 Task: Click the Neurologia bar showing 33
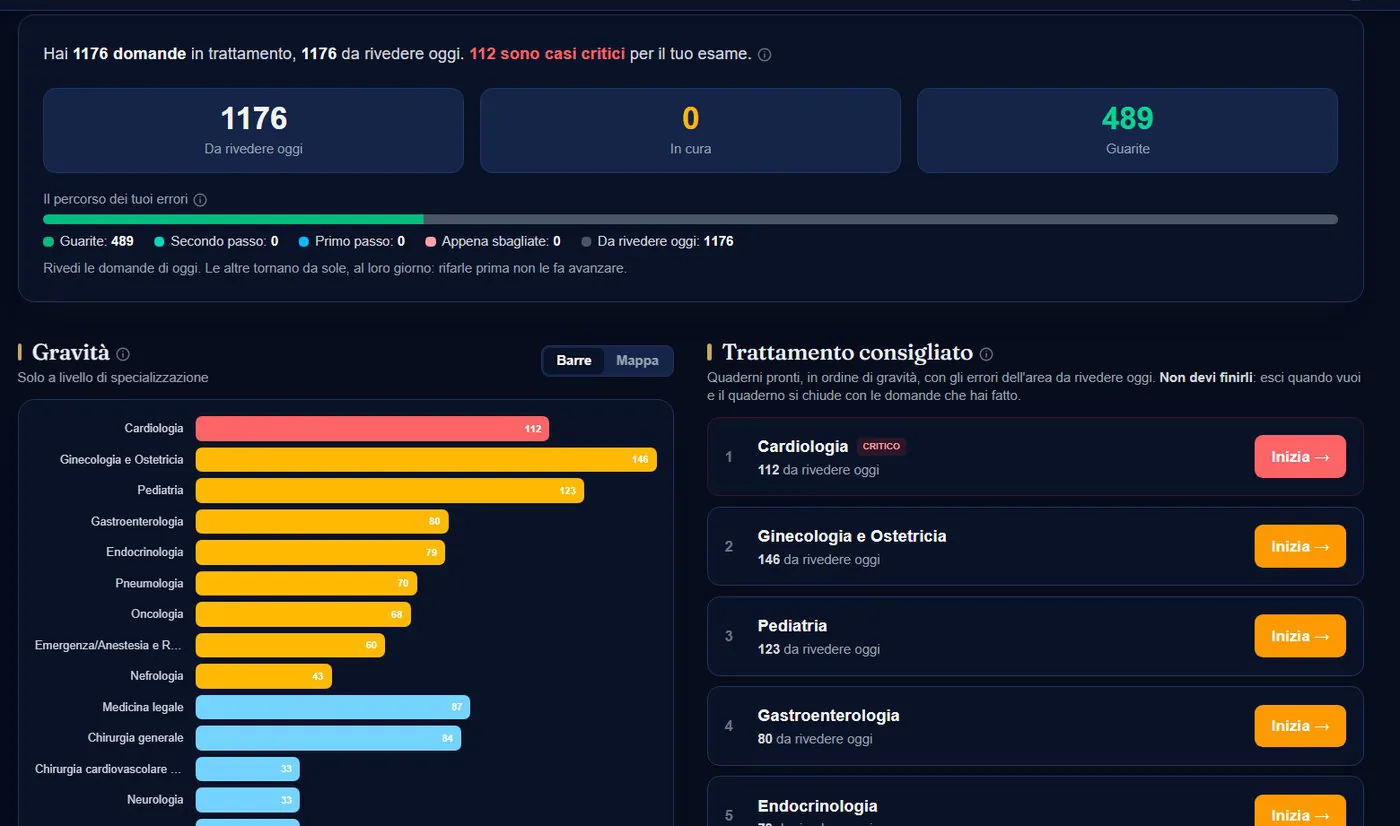point(248,800)
